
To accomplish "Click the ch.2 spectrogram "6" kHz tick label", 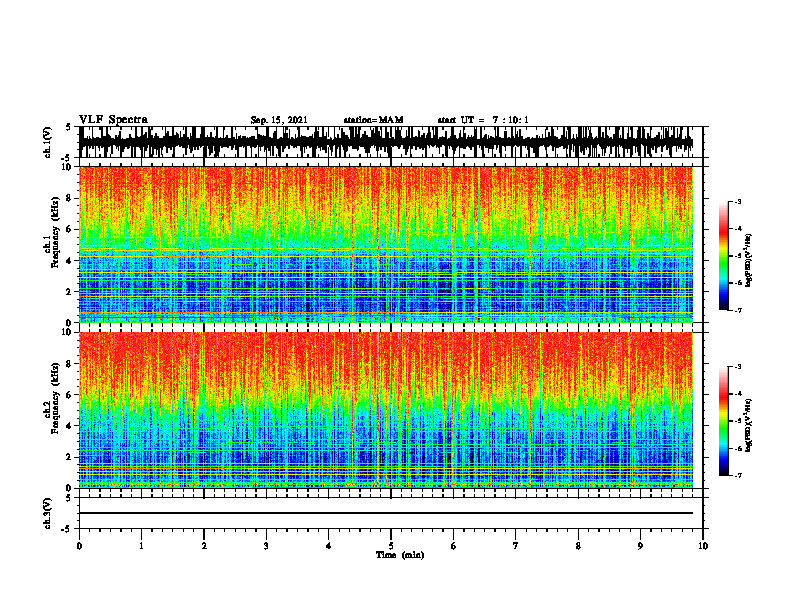I will point(70,395).
